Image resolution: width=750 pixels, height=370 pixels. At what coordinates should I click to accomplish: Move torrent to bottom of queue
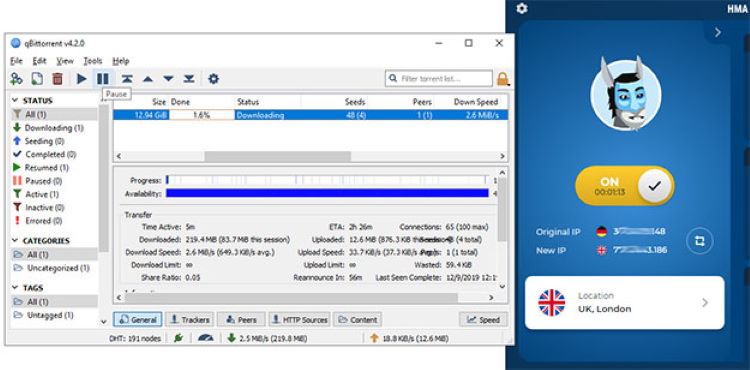click(x=189, y=79)
